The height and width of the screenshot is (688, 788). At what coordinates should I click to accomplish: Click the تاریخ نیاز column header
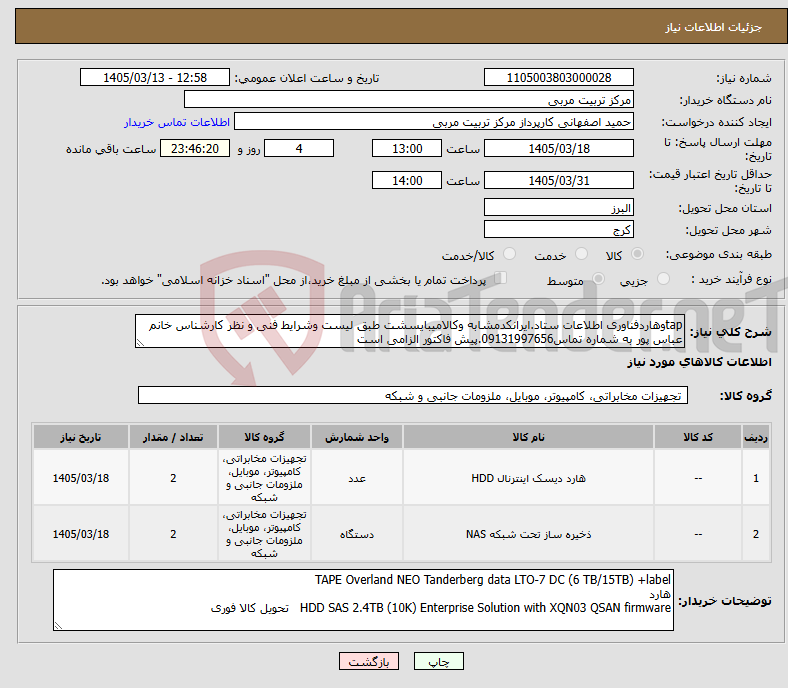click(81, 437)
